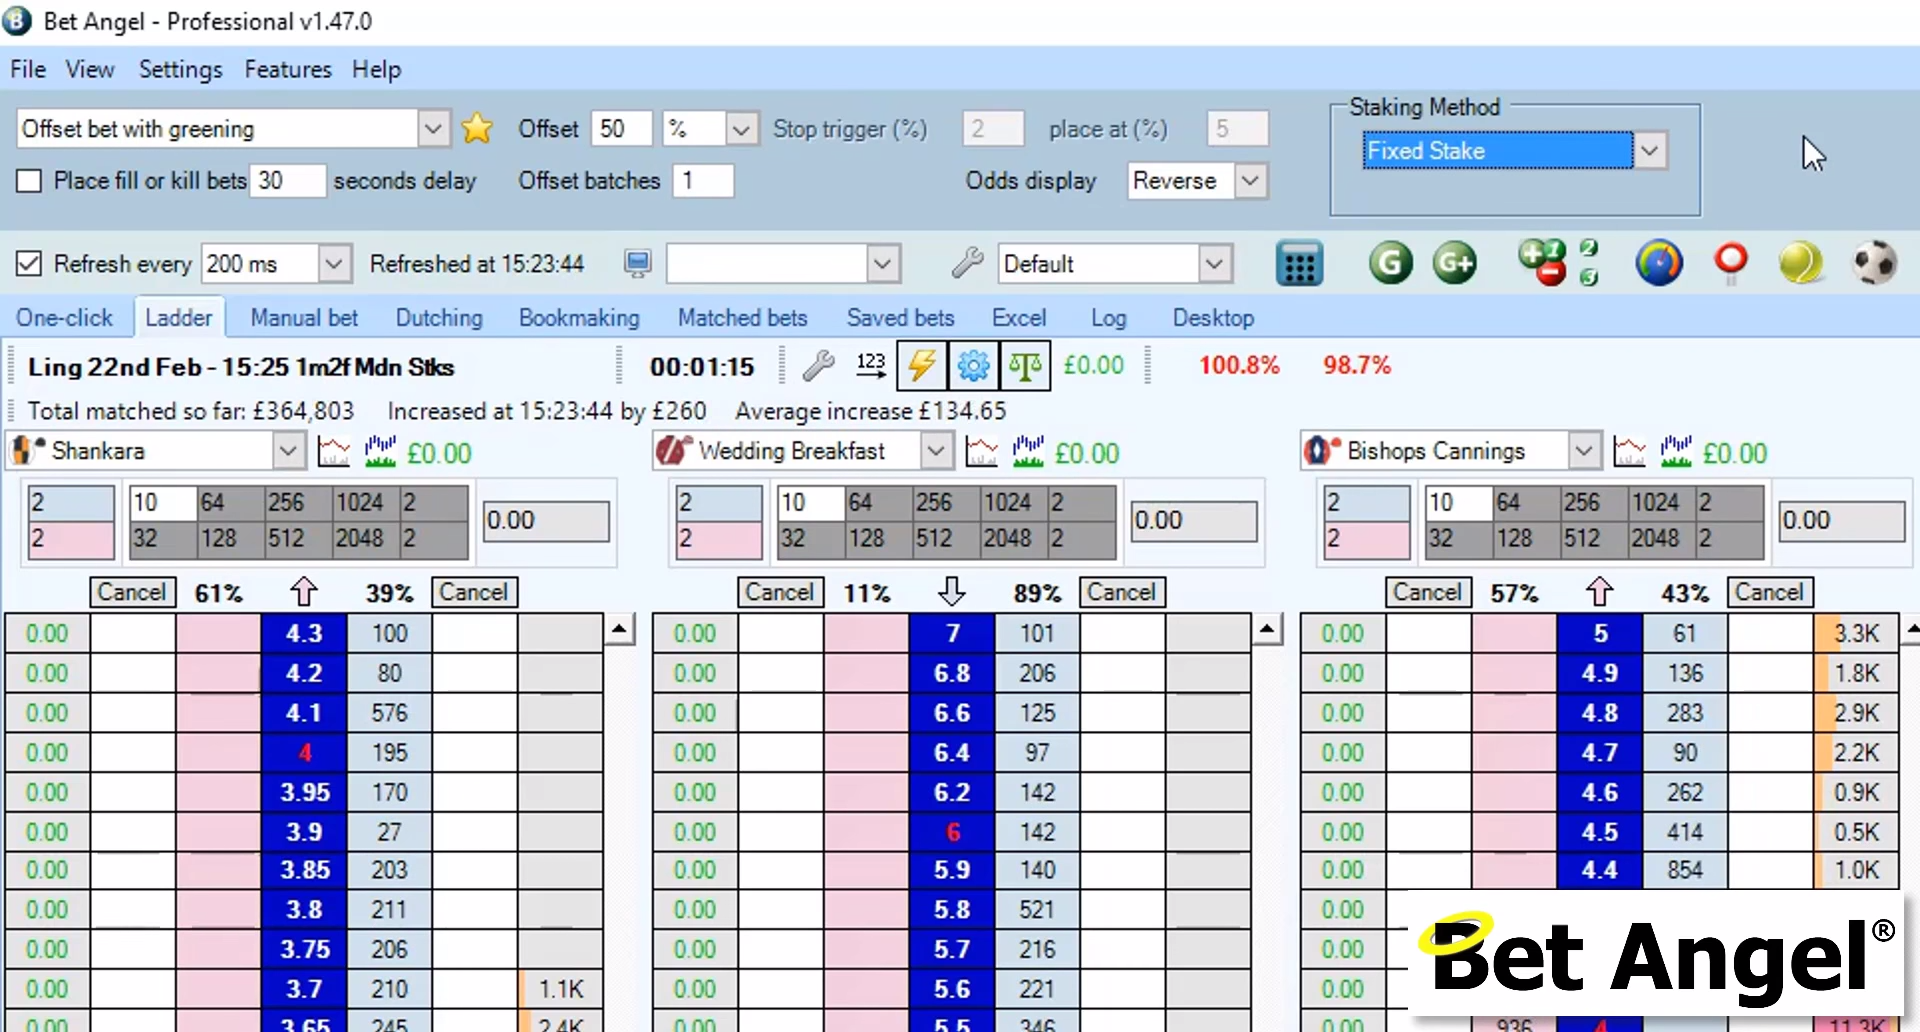Click Shankara ladder scroll up arrow
1920x1032 pixels.
(620, 630)
